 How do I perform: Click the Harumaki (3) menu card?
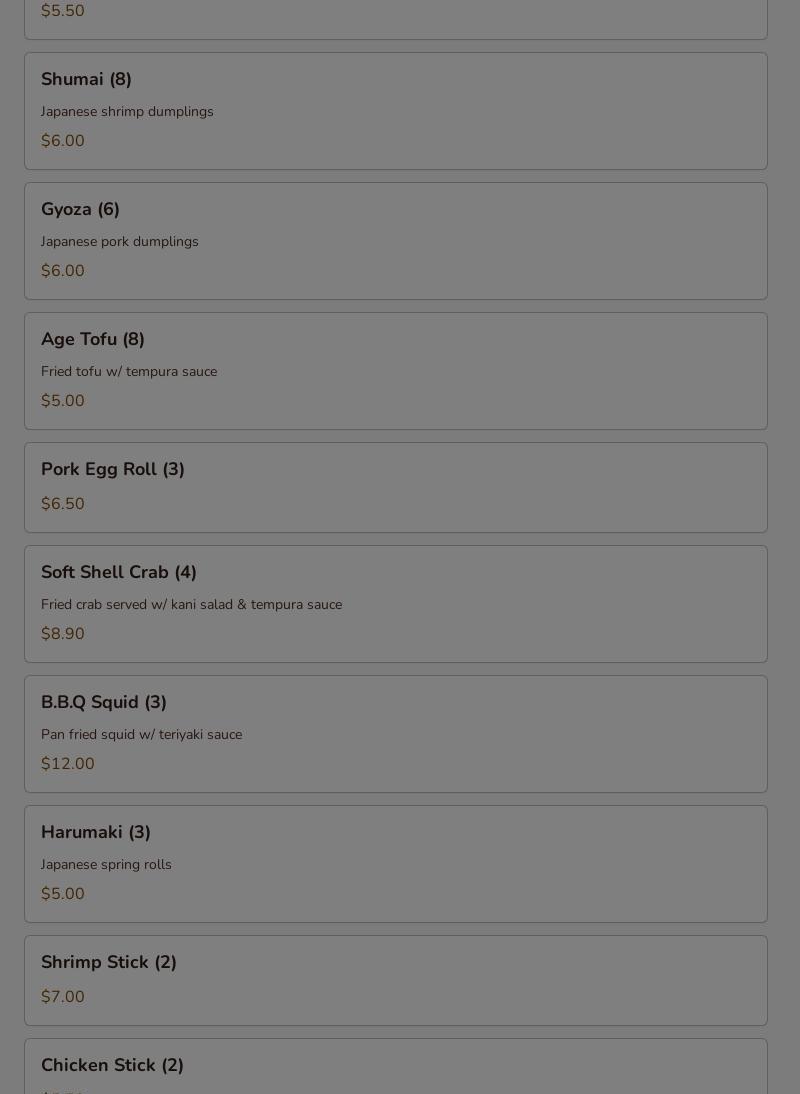pos(395,864)
